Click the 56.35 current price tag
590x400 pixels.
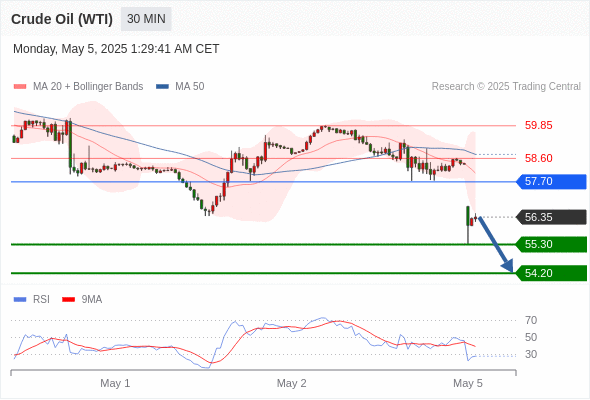tap(552, 217)
